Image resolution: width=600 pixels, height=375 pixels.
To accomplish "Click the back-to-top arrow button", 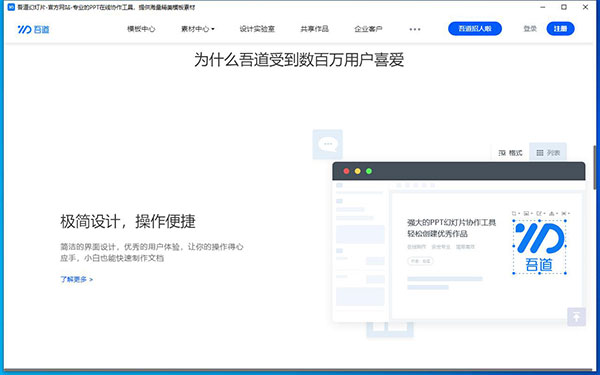I will pos(576,317).
